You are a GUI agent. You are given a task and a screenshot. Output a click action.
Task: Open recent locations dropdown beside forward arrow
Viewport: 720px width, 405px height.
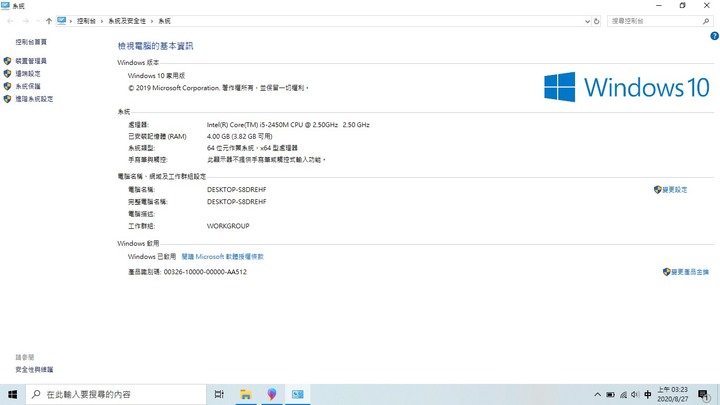[x=38, y=21]
